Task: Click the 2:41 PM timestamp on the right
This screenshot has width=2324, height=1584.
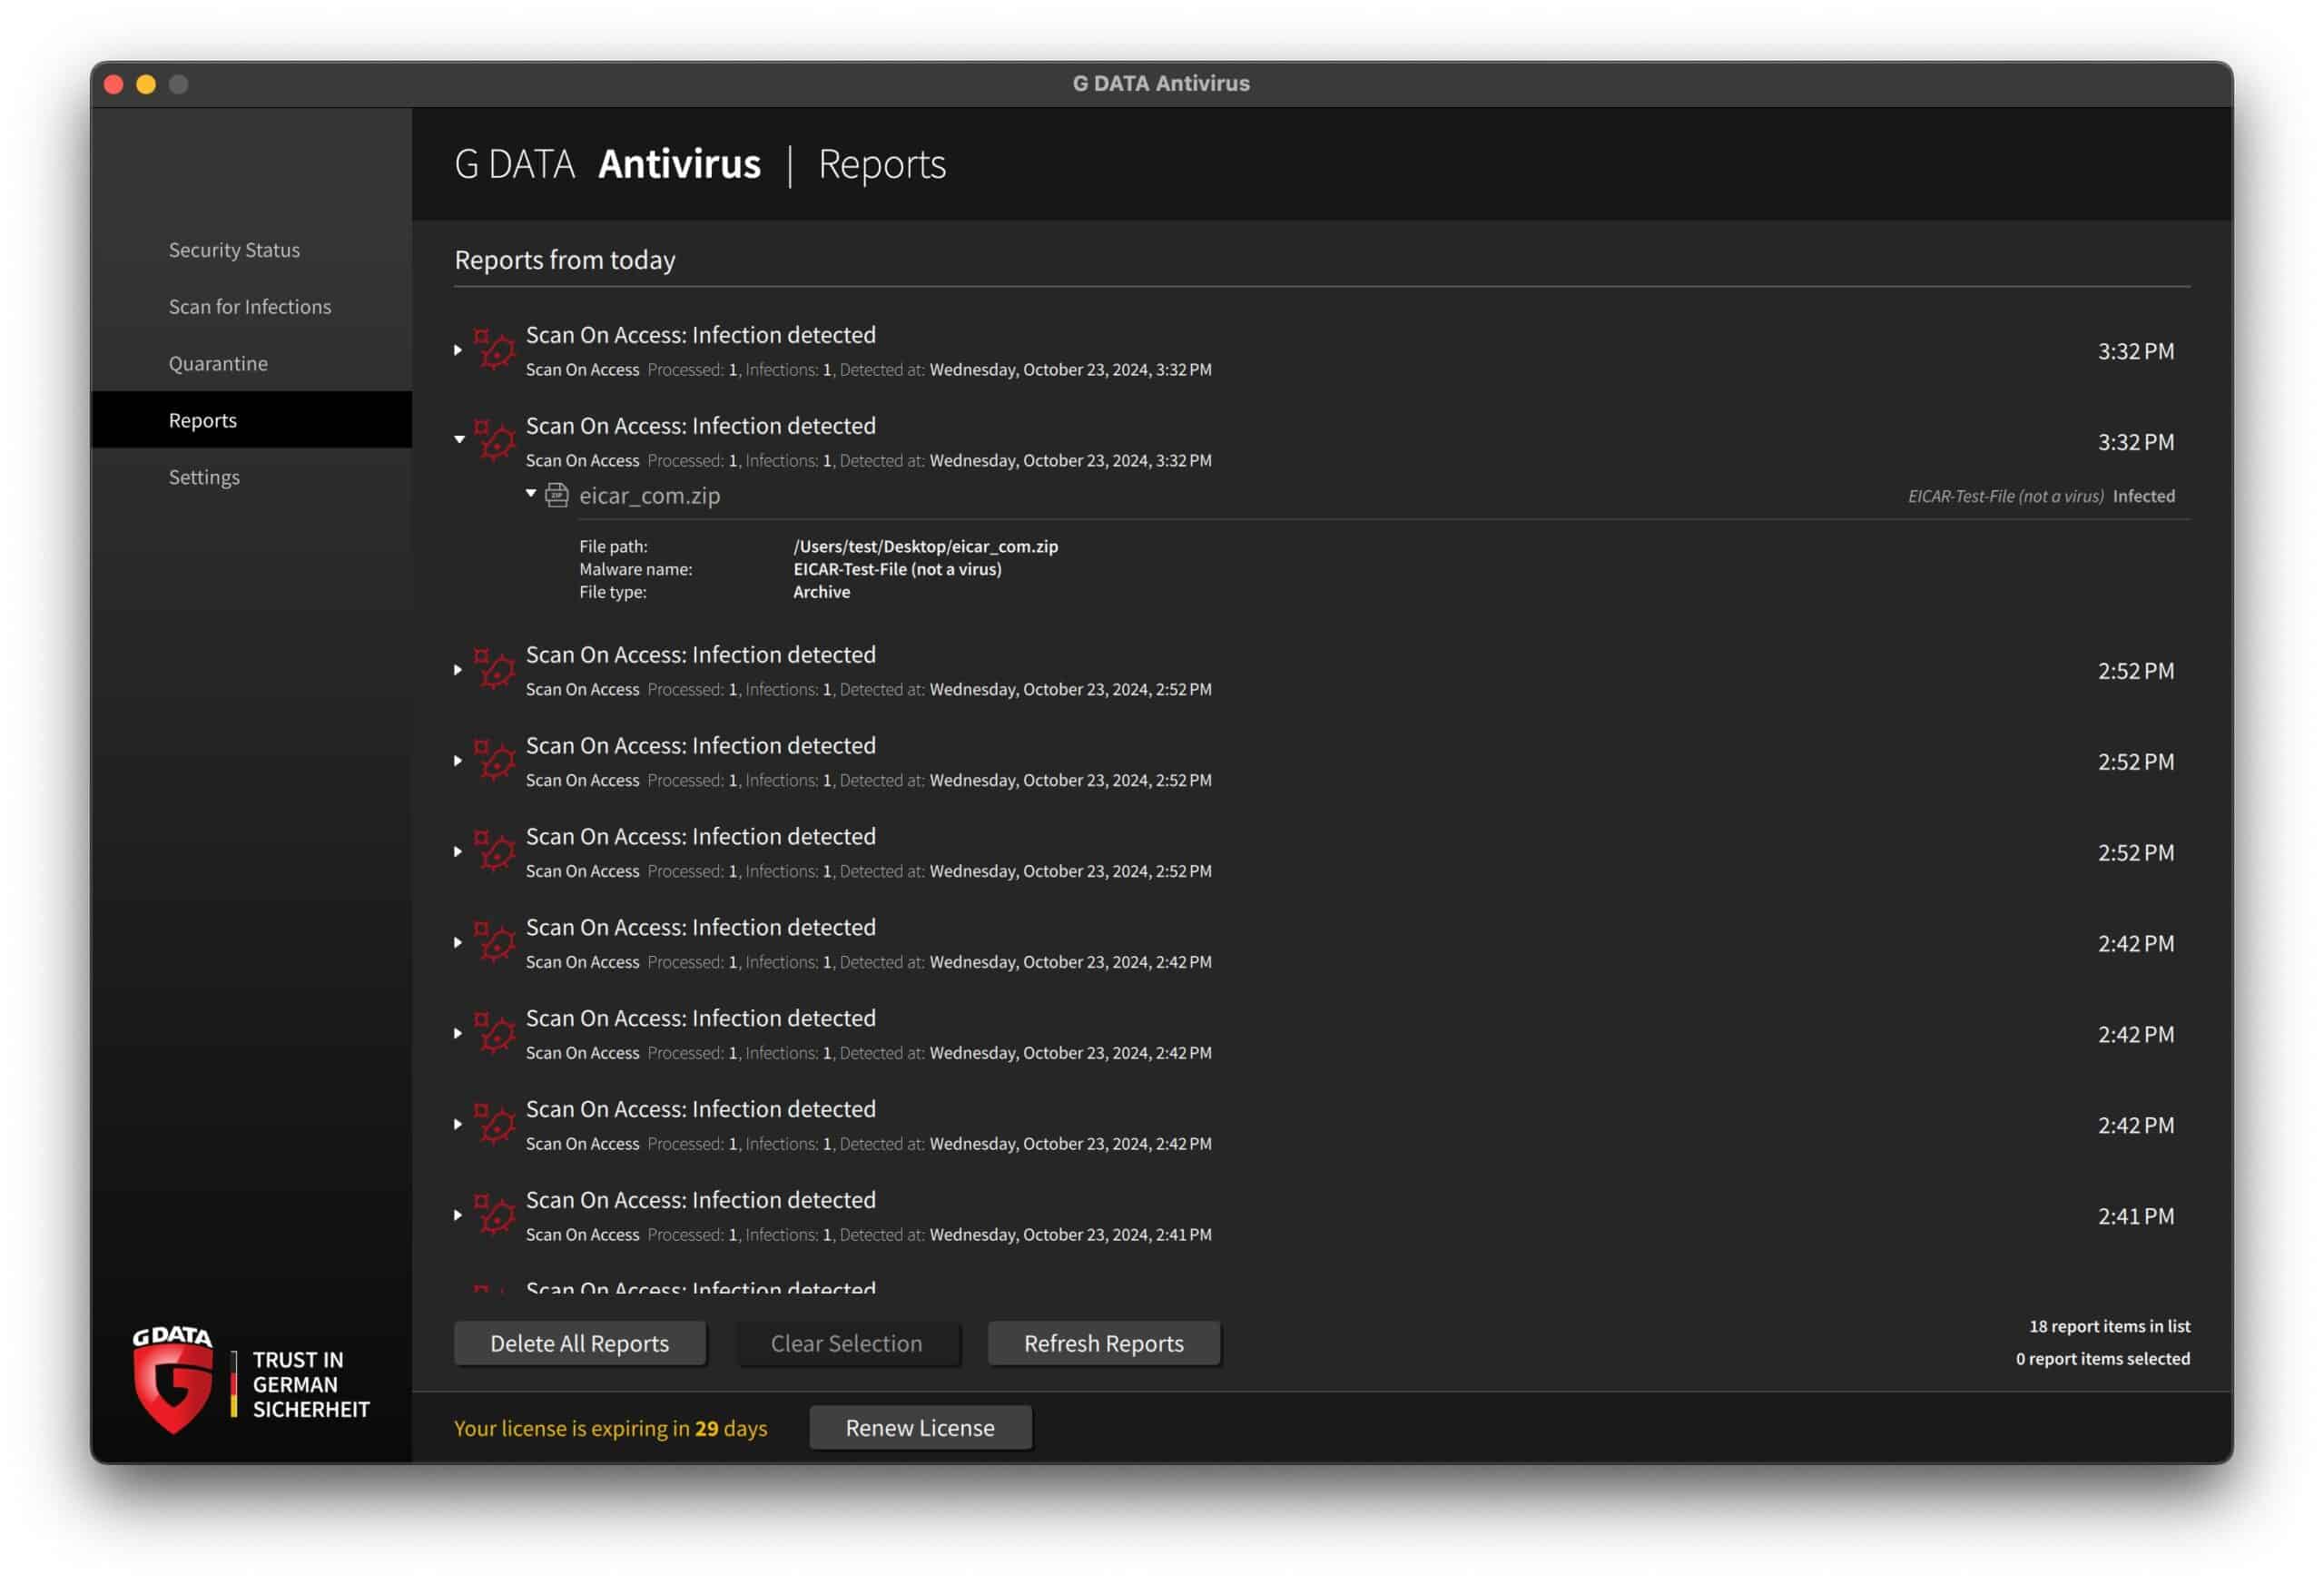Action: coord(2136,1216)
